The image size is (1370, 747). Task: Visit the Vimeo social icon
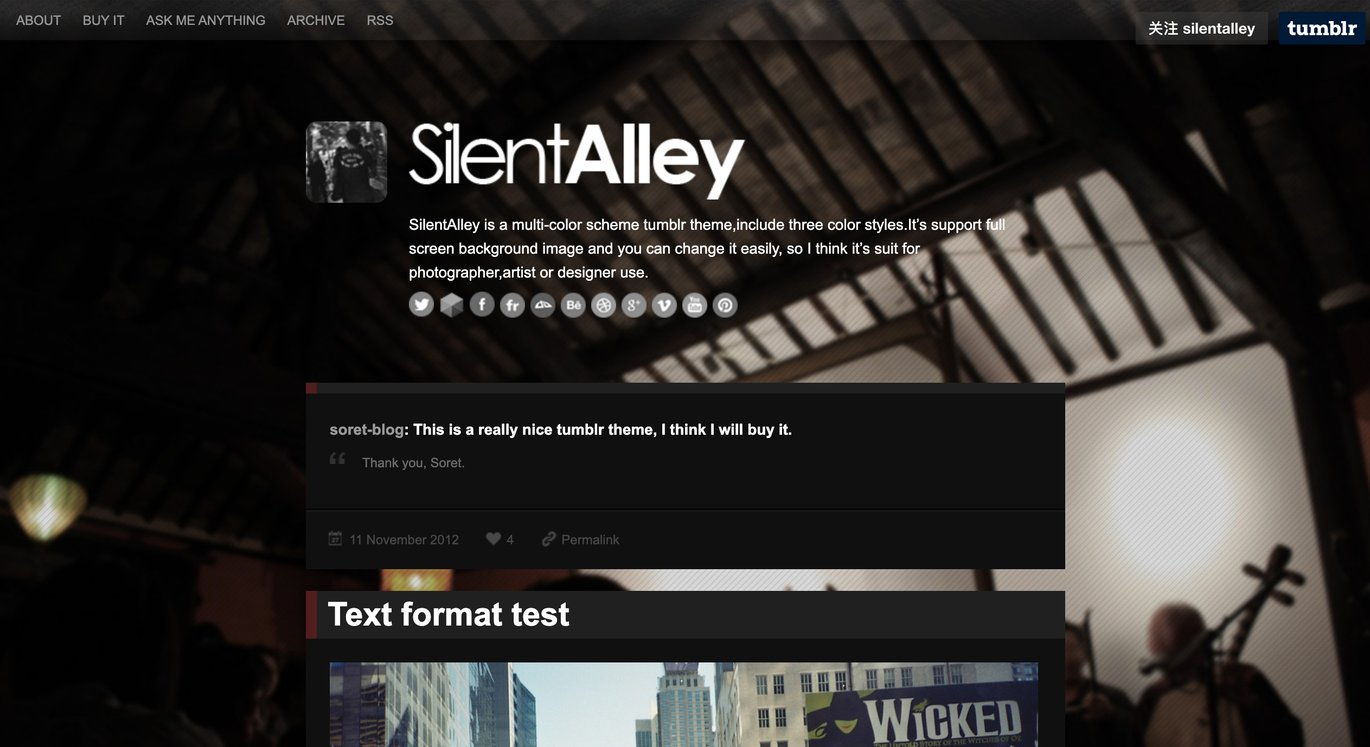tap(664, 305)
